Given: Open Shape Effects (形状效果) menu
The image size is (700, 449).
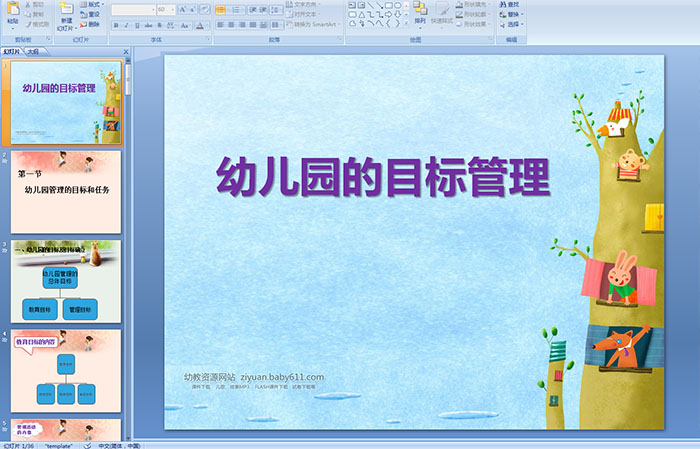Looking at the screenshot, I should (x=473, y=24).
